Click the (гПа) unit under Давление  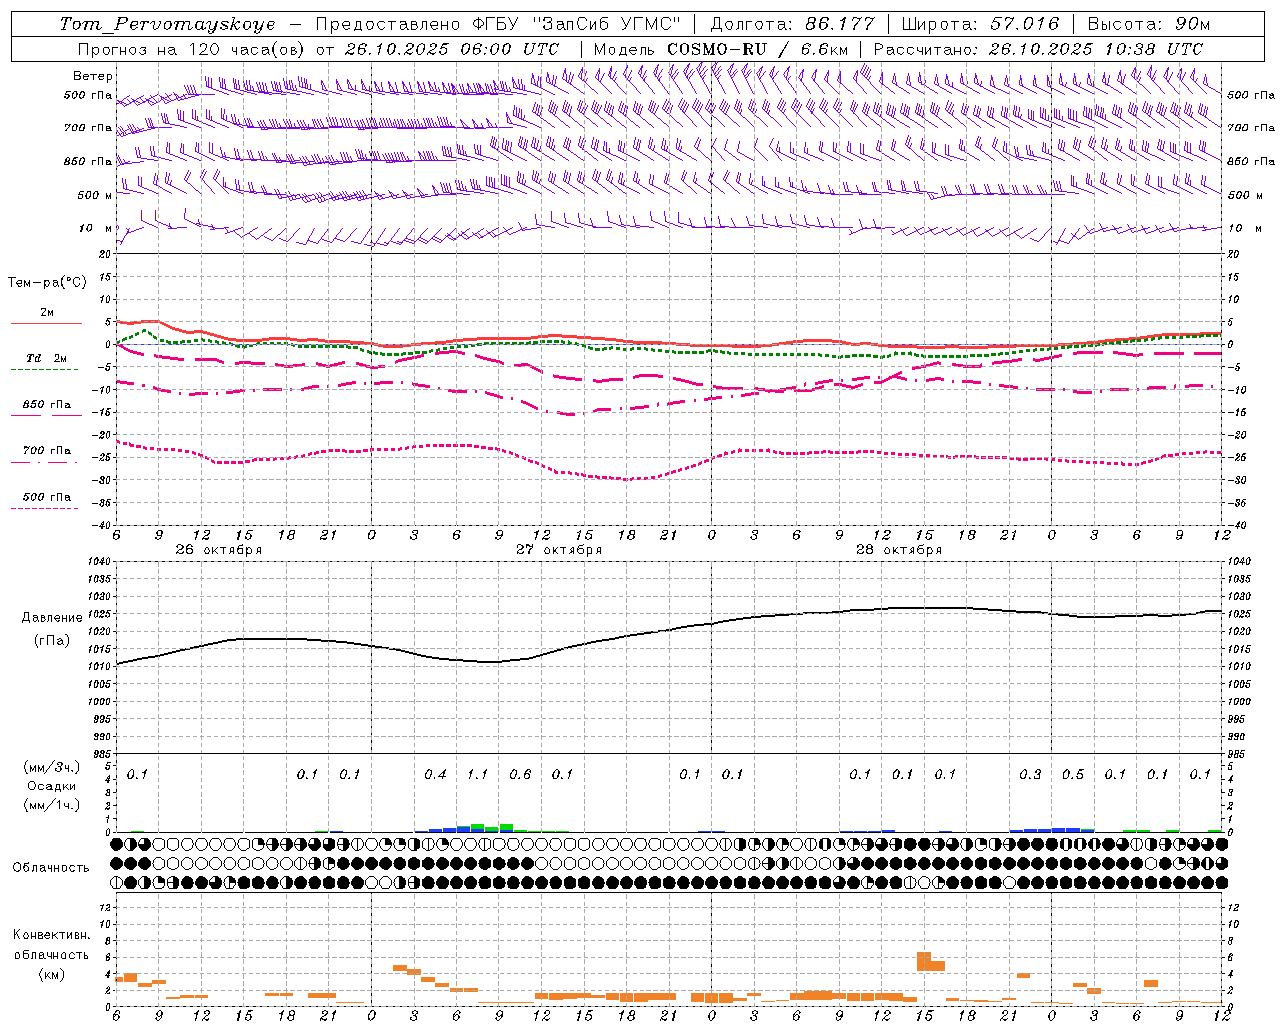tap(52, 641)
